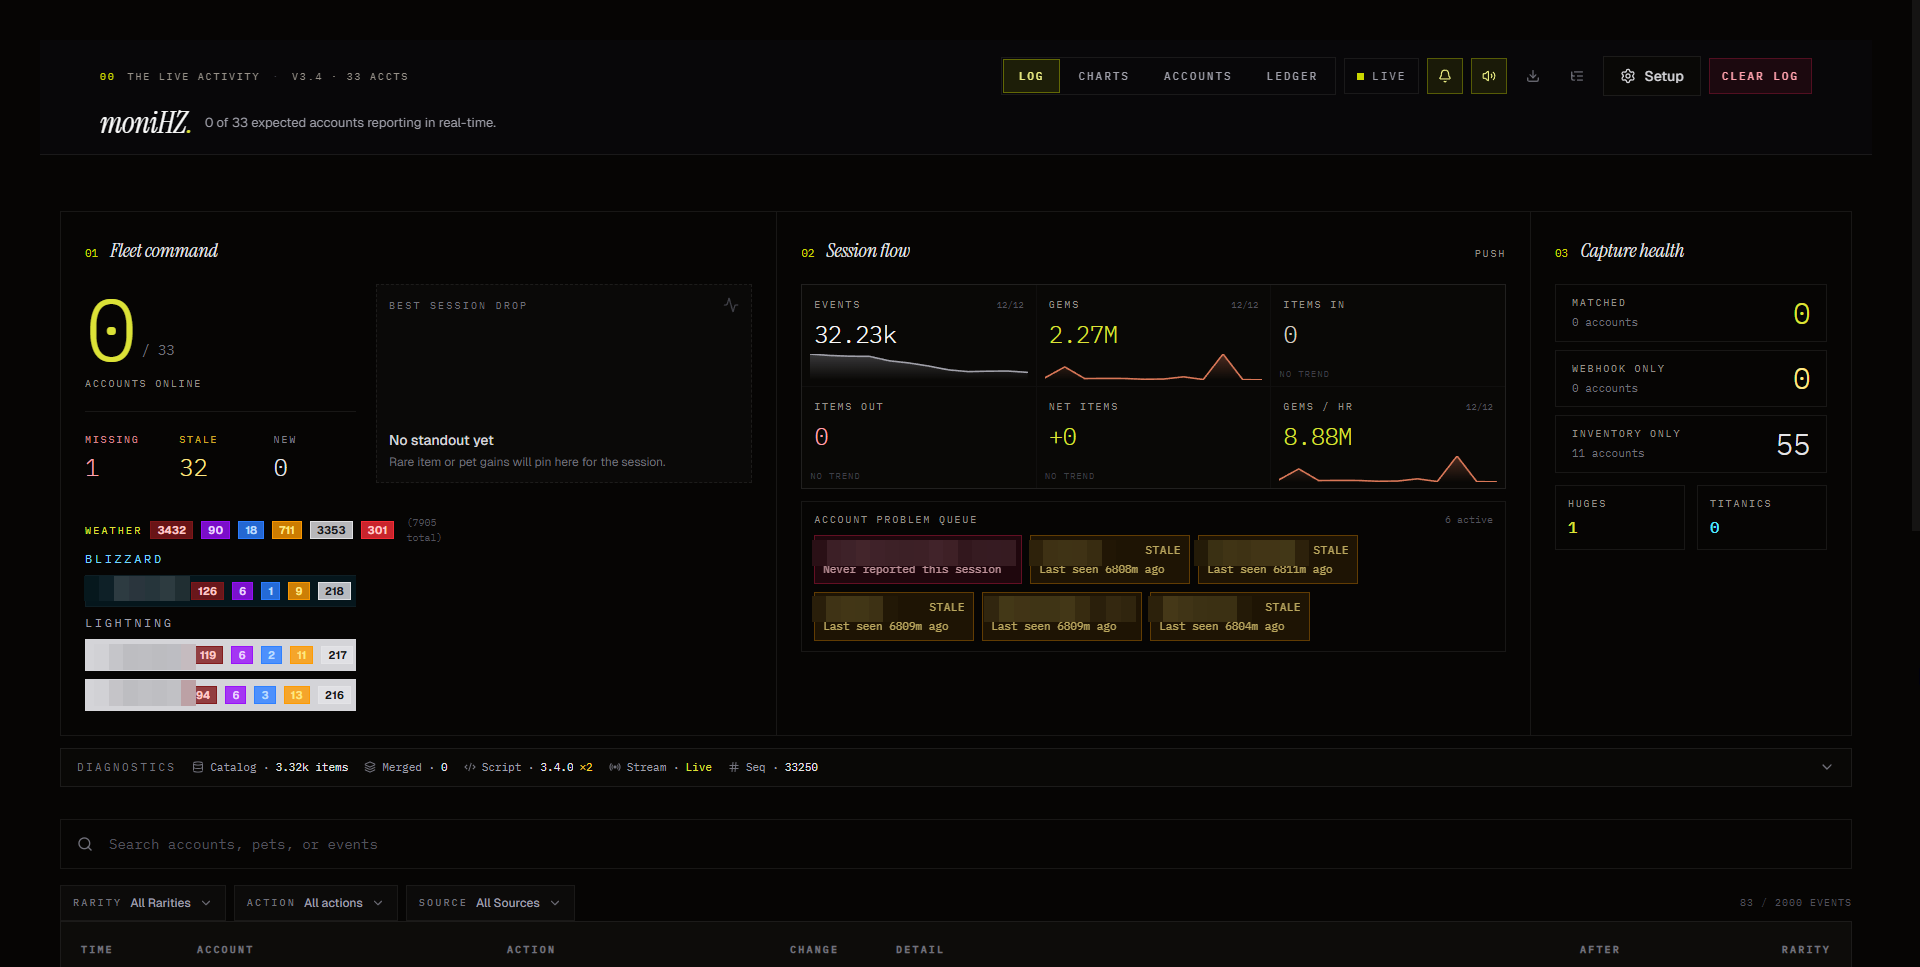The image size is (1920, 967).
Task: Click the Net Items +0 tile
Action: (x=1153, y=438)
